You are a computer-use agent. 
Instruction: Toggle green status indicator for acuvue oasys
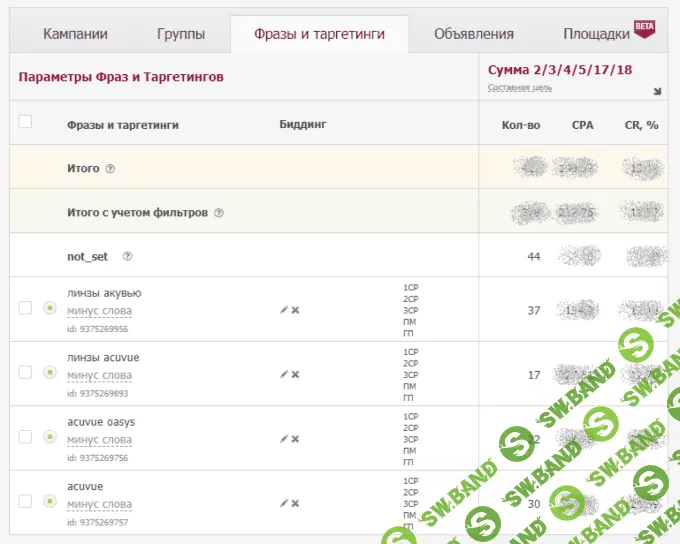coord(49,436)
